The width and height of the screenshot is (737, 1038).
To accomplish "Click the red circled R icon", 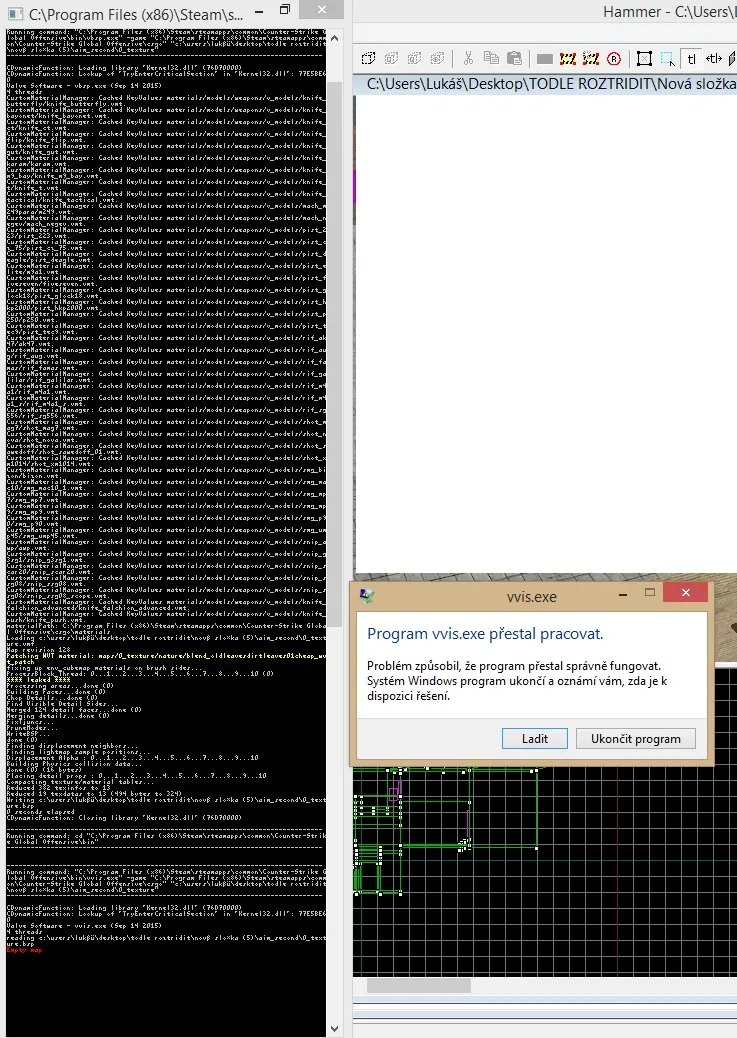I will pos(614,60).
